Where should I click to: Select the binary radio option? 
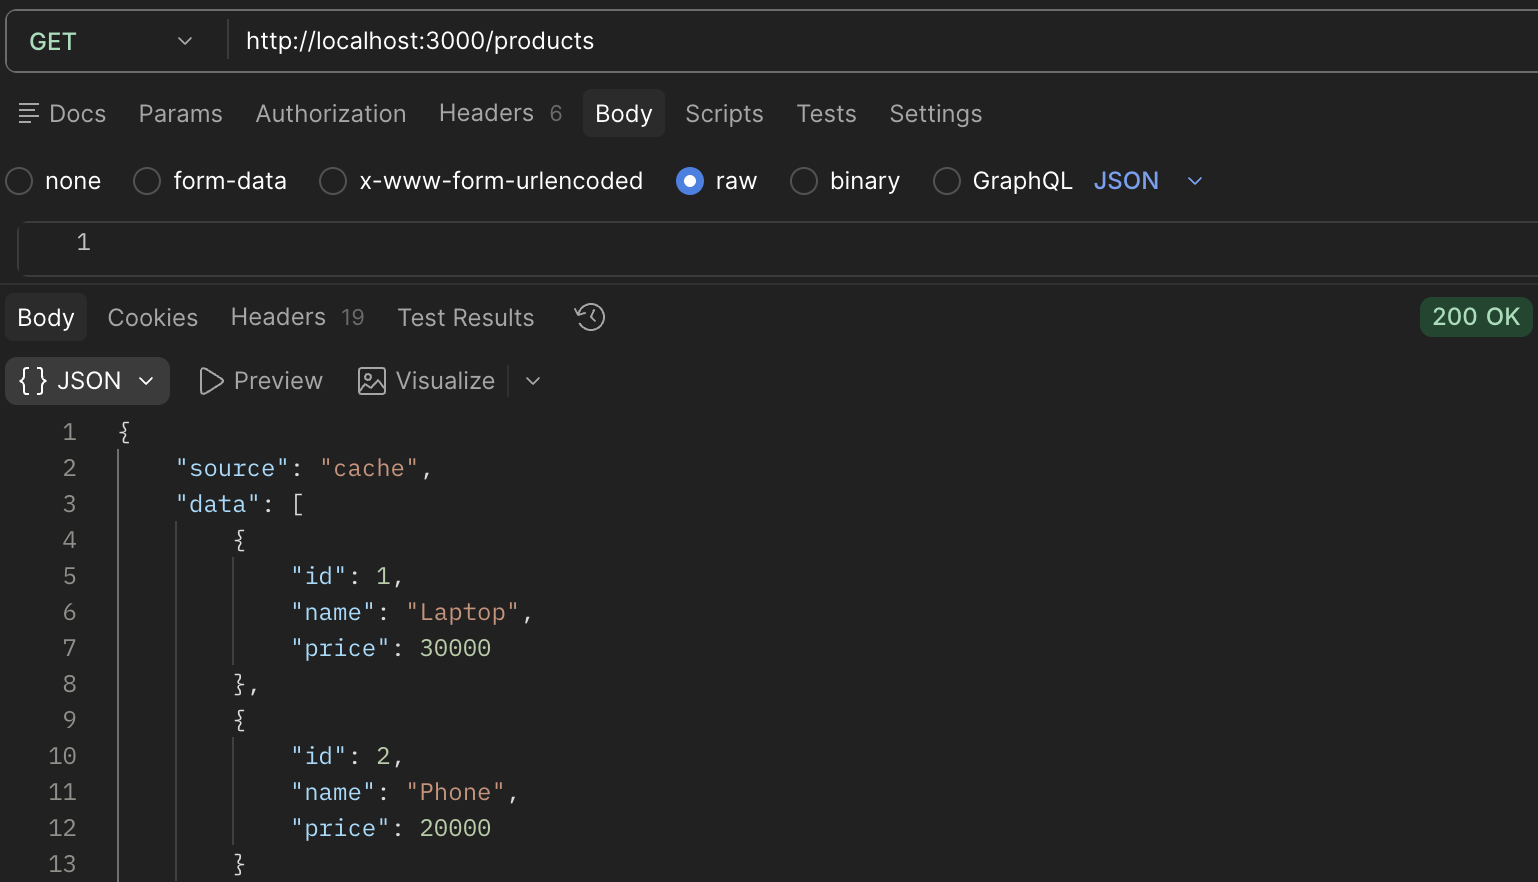(x=804, y=181)
